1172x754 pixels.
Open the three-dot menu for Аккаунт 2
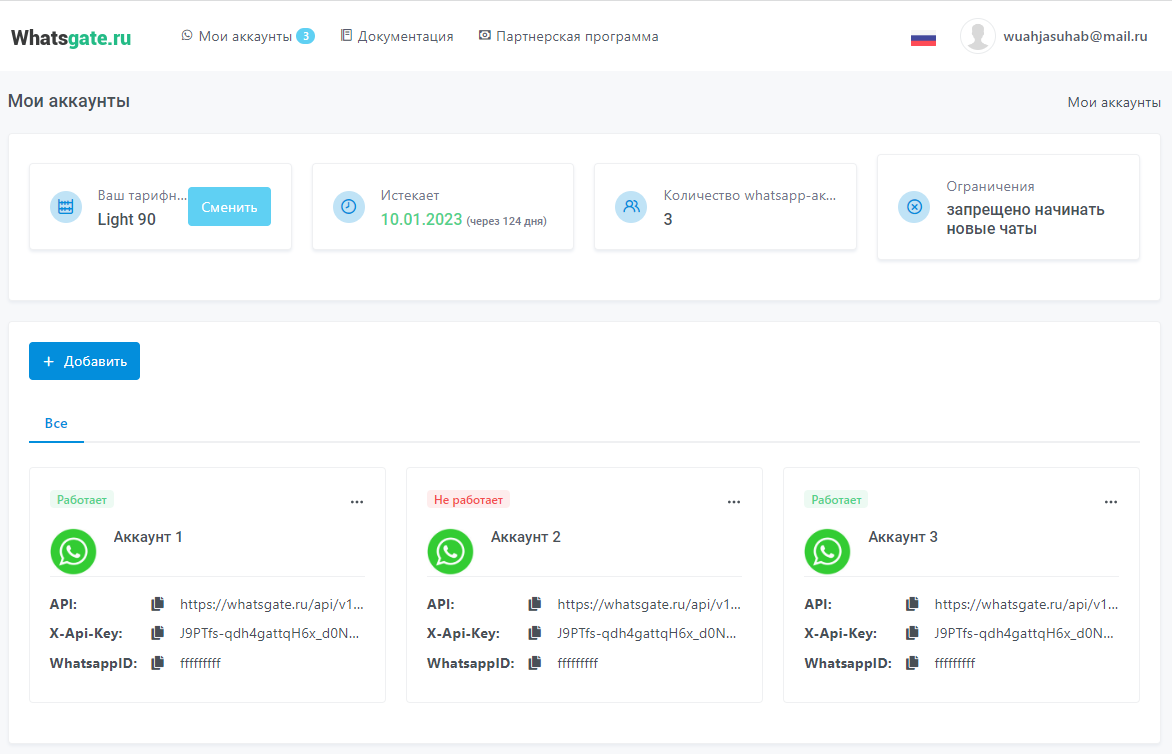[x=734, y=502]
